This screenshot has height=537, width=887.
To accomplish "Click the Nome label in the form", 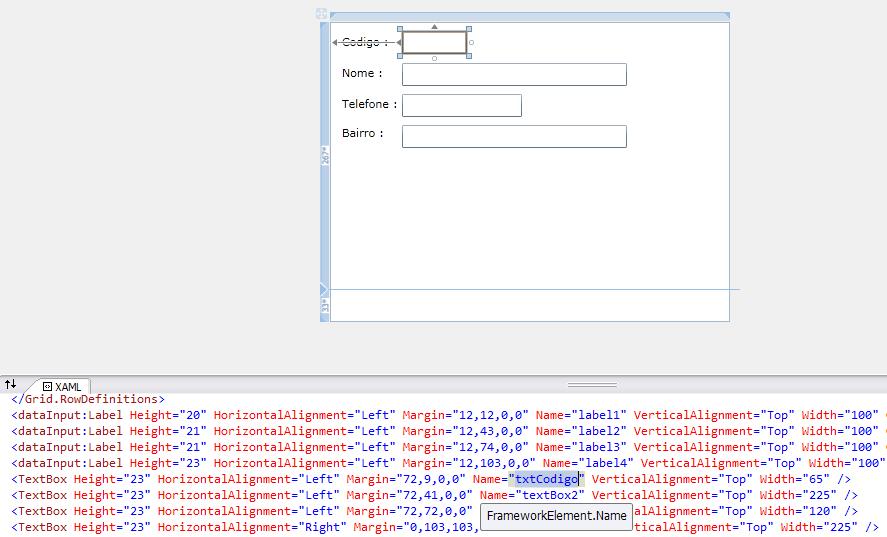I will point(361,73).
